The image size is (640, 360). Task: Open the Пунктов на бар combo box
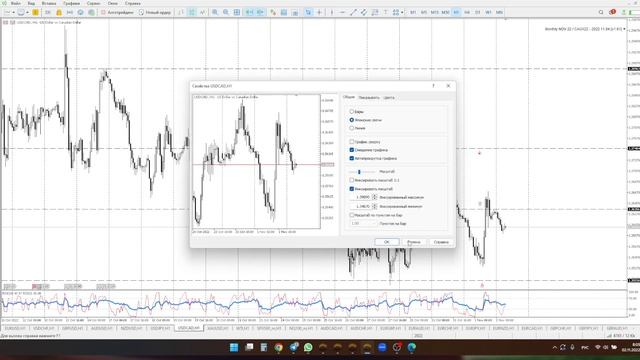363,223
